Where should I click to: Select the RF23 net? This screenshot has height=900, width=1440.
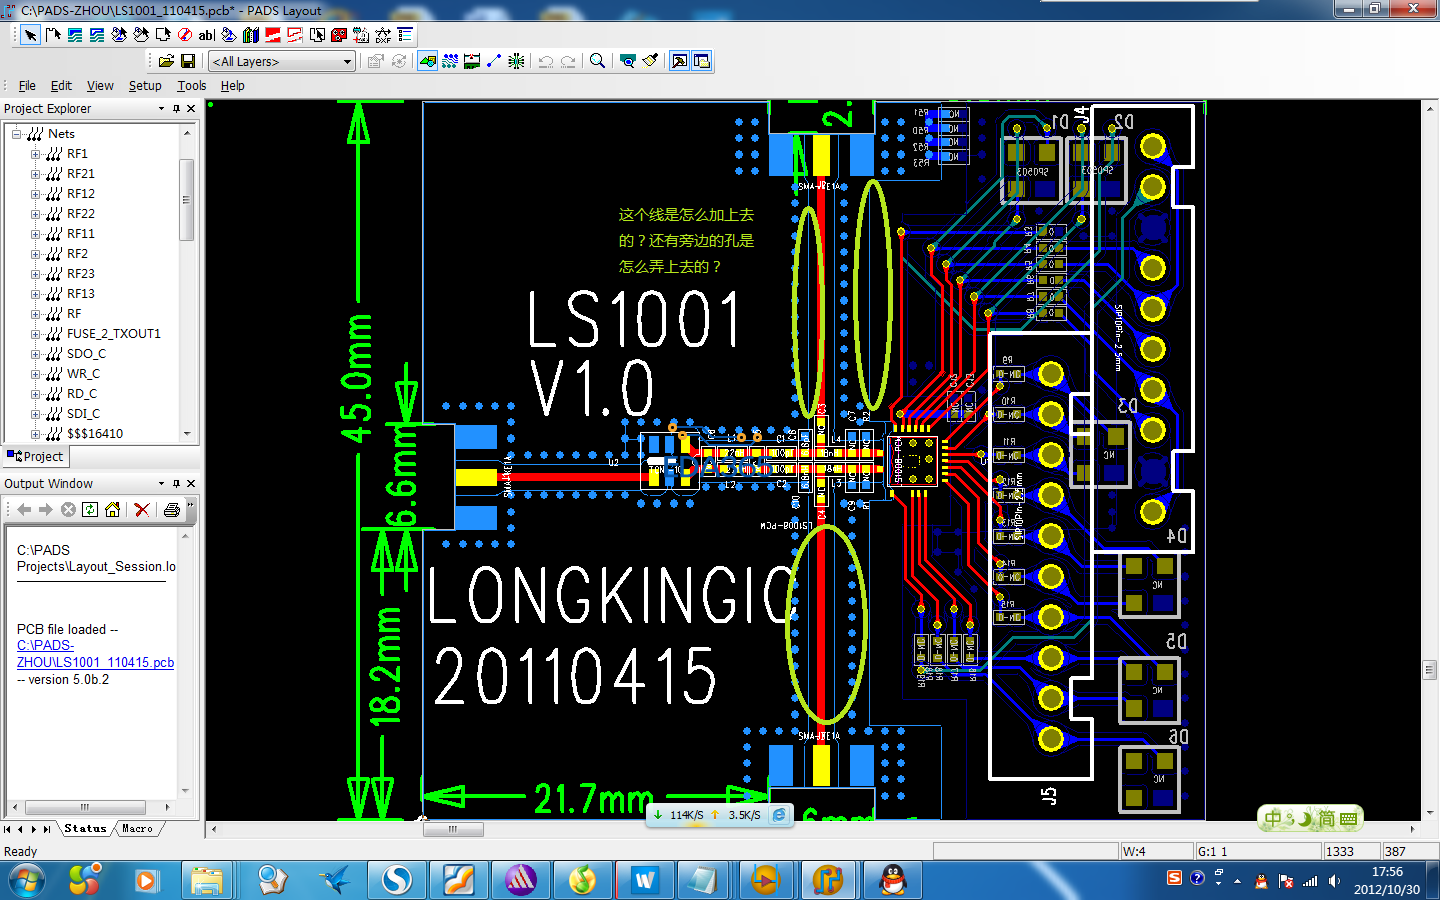(81, 274)
